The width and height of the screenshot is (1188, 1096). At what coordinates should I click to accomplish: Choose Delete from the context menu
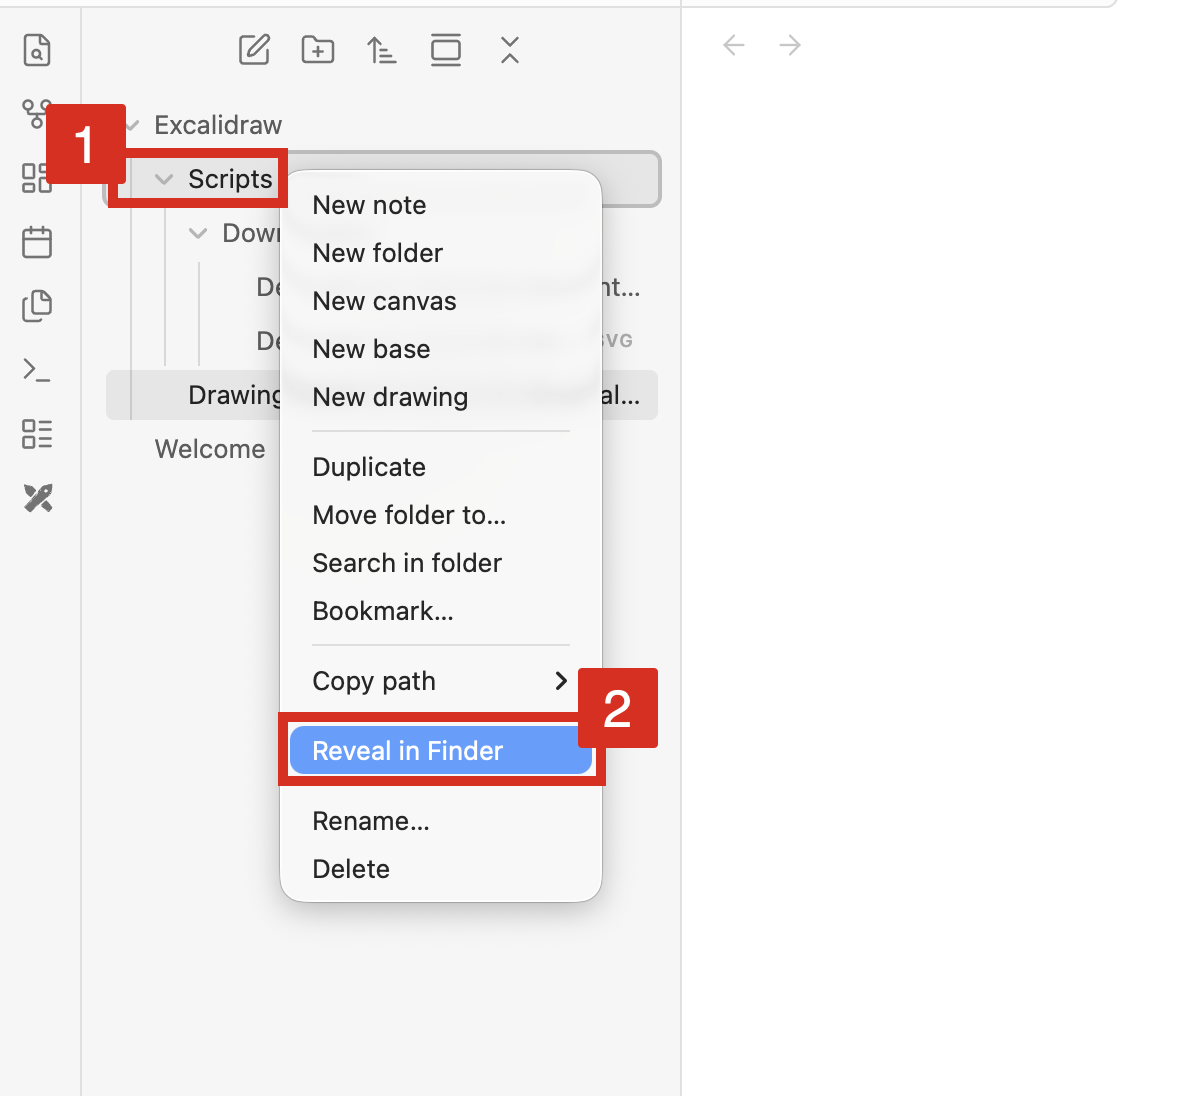click(x=351, y=869)
